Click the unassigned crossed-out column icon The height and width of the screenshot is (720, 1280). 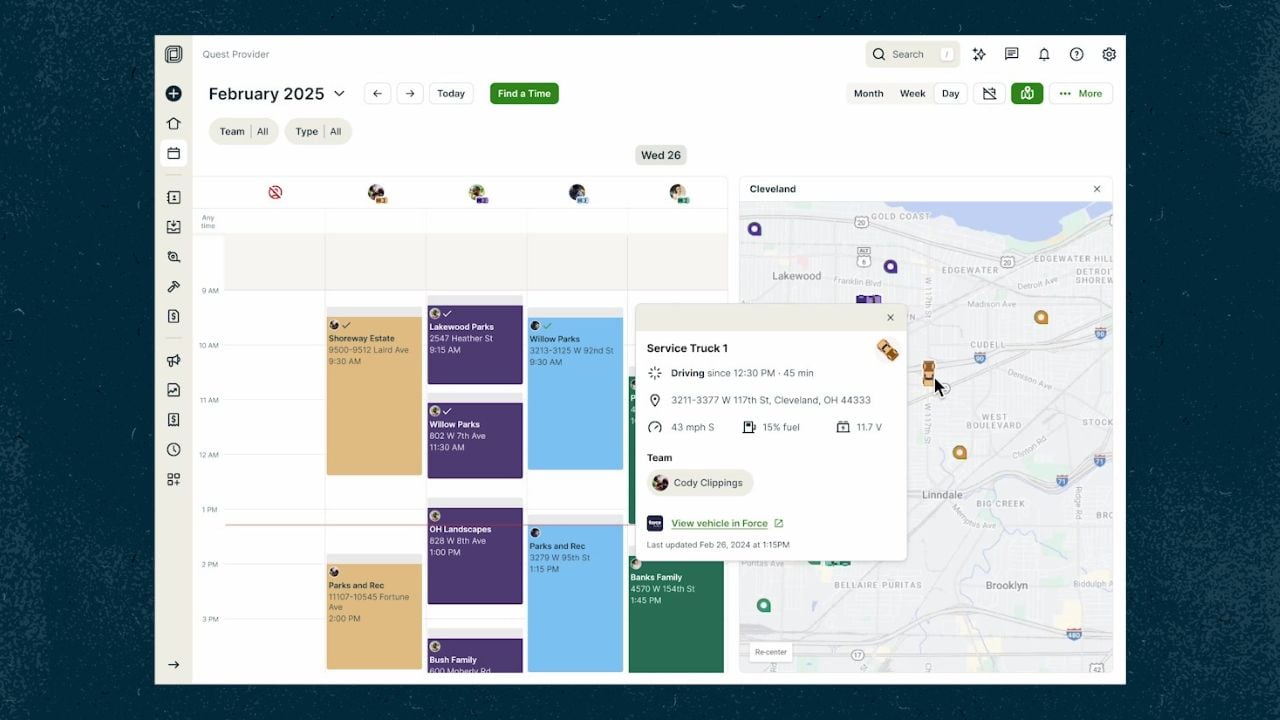tap(275, 192)
